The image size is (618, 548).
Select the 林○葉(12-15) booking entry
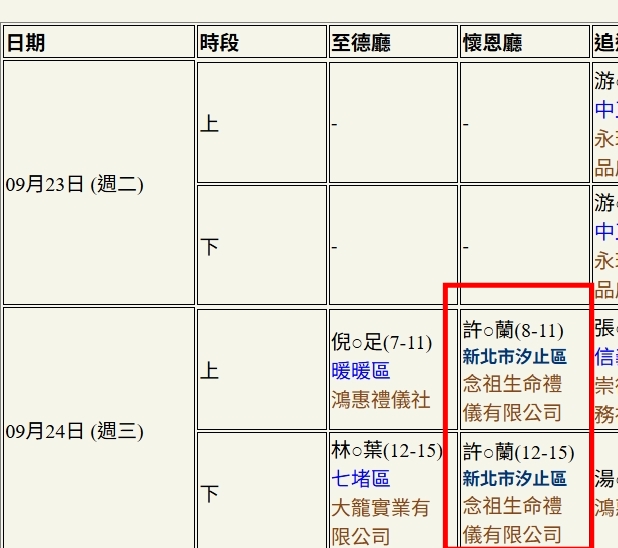click(386, 451)
